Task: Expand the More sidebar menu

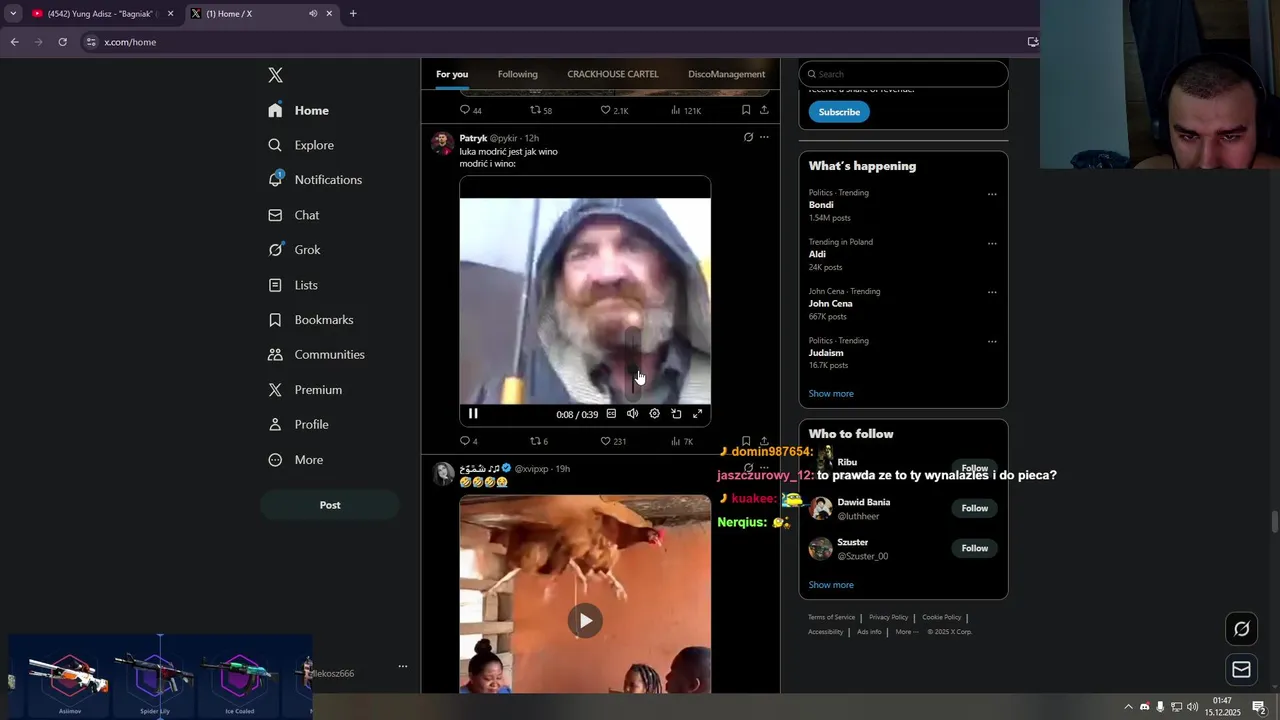Action: [x=296, y=460]
